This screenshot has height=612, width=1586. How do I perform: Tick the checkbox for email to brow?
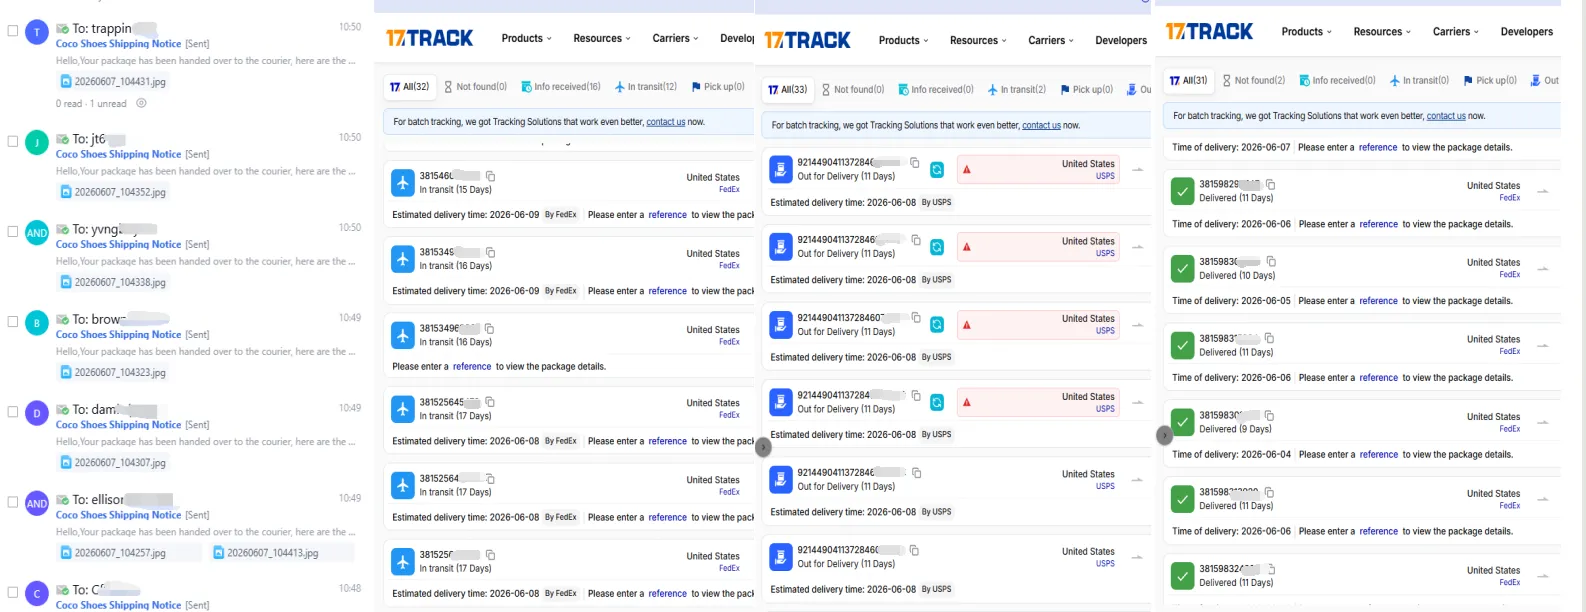click(13, 322)
